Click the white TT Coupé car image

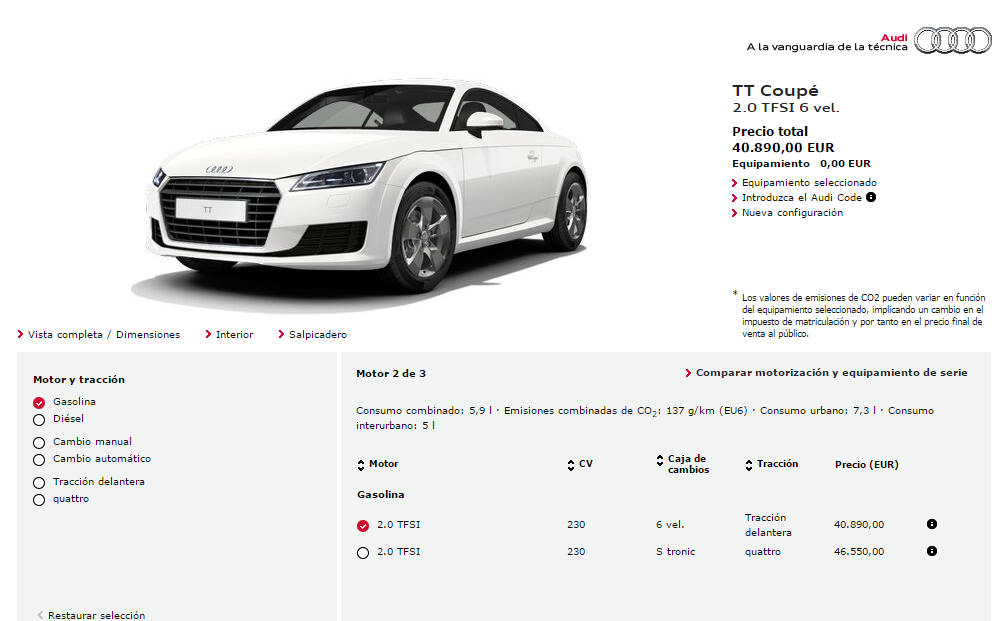(x=366, y=192)
